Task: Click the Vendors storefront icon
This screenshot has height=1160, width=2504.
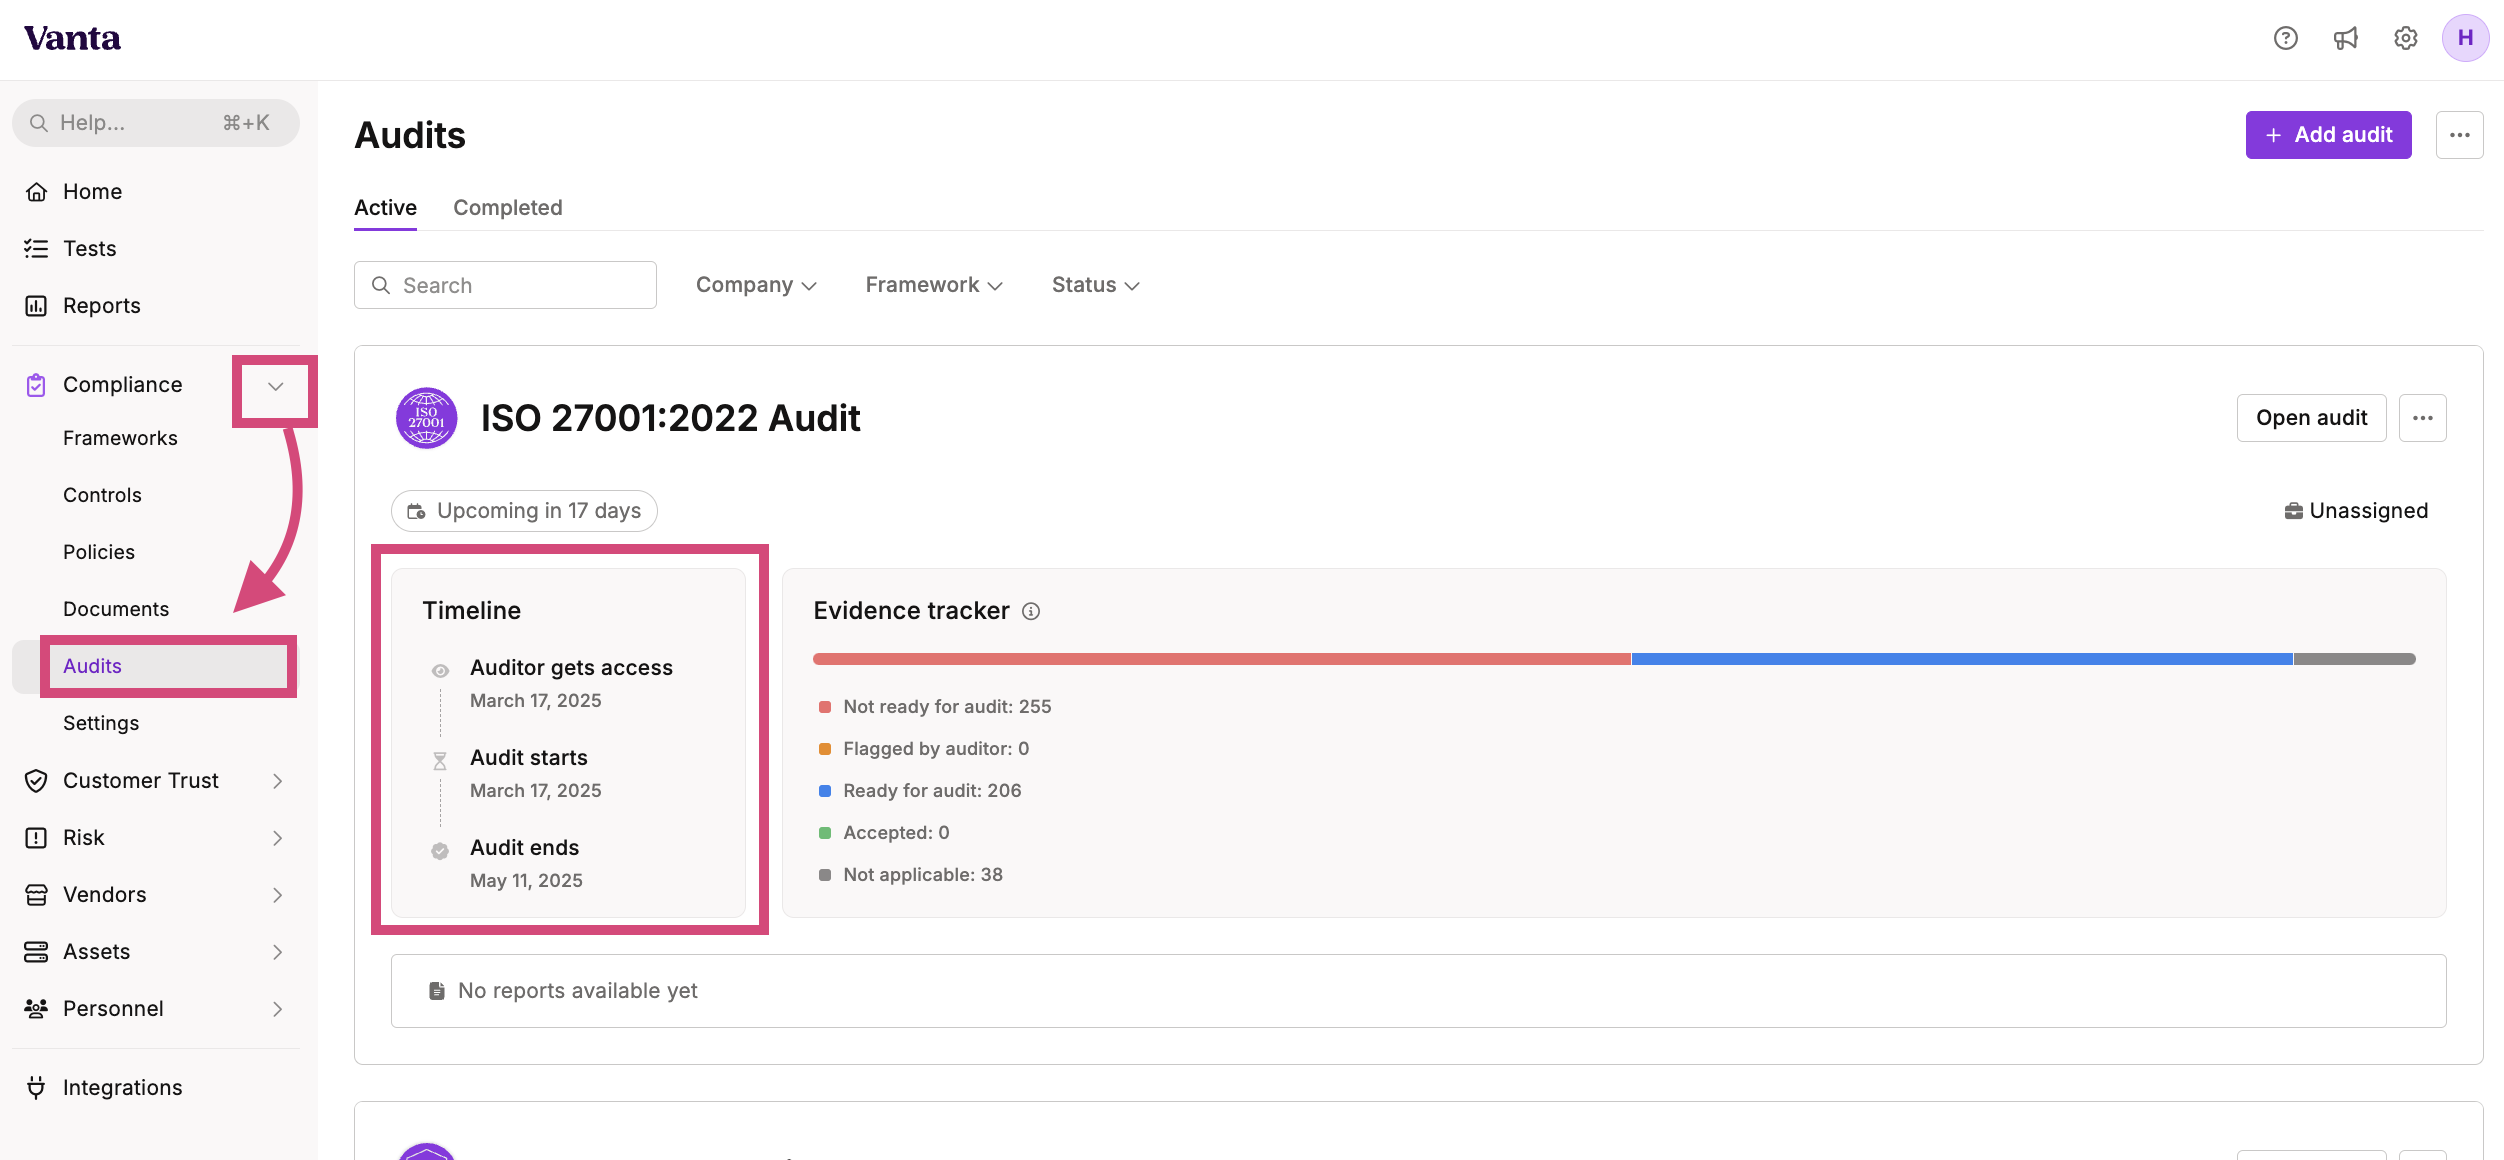Action: (36, 895)
